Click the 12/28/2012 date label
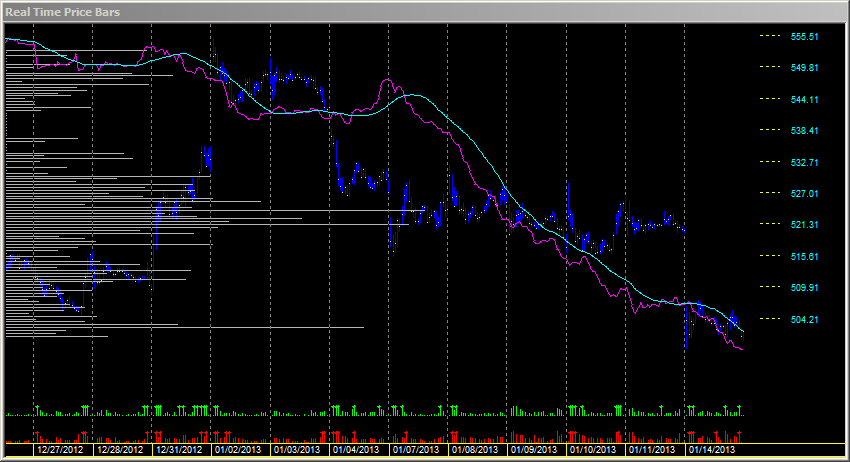 click(120, 450)
